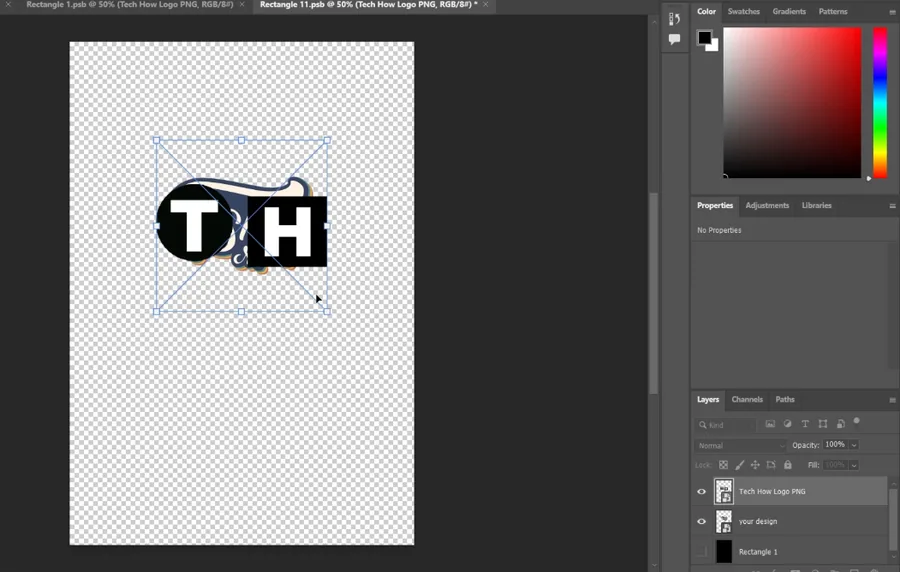Switch to Rectangle 1.psb document tab

click(x=130, y=5)
